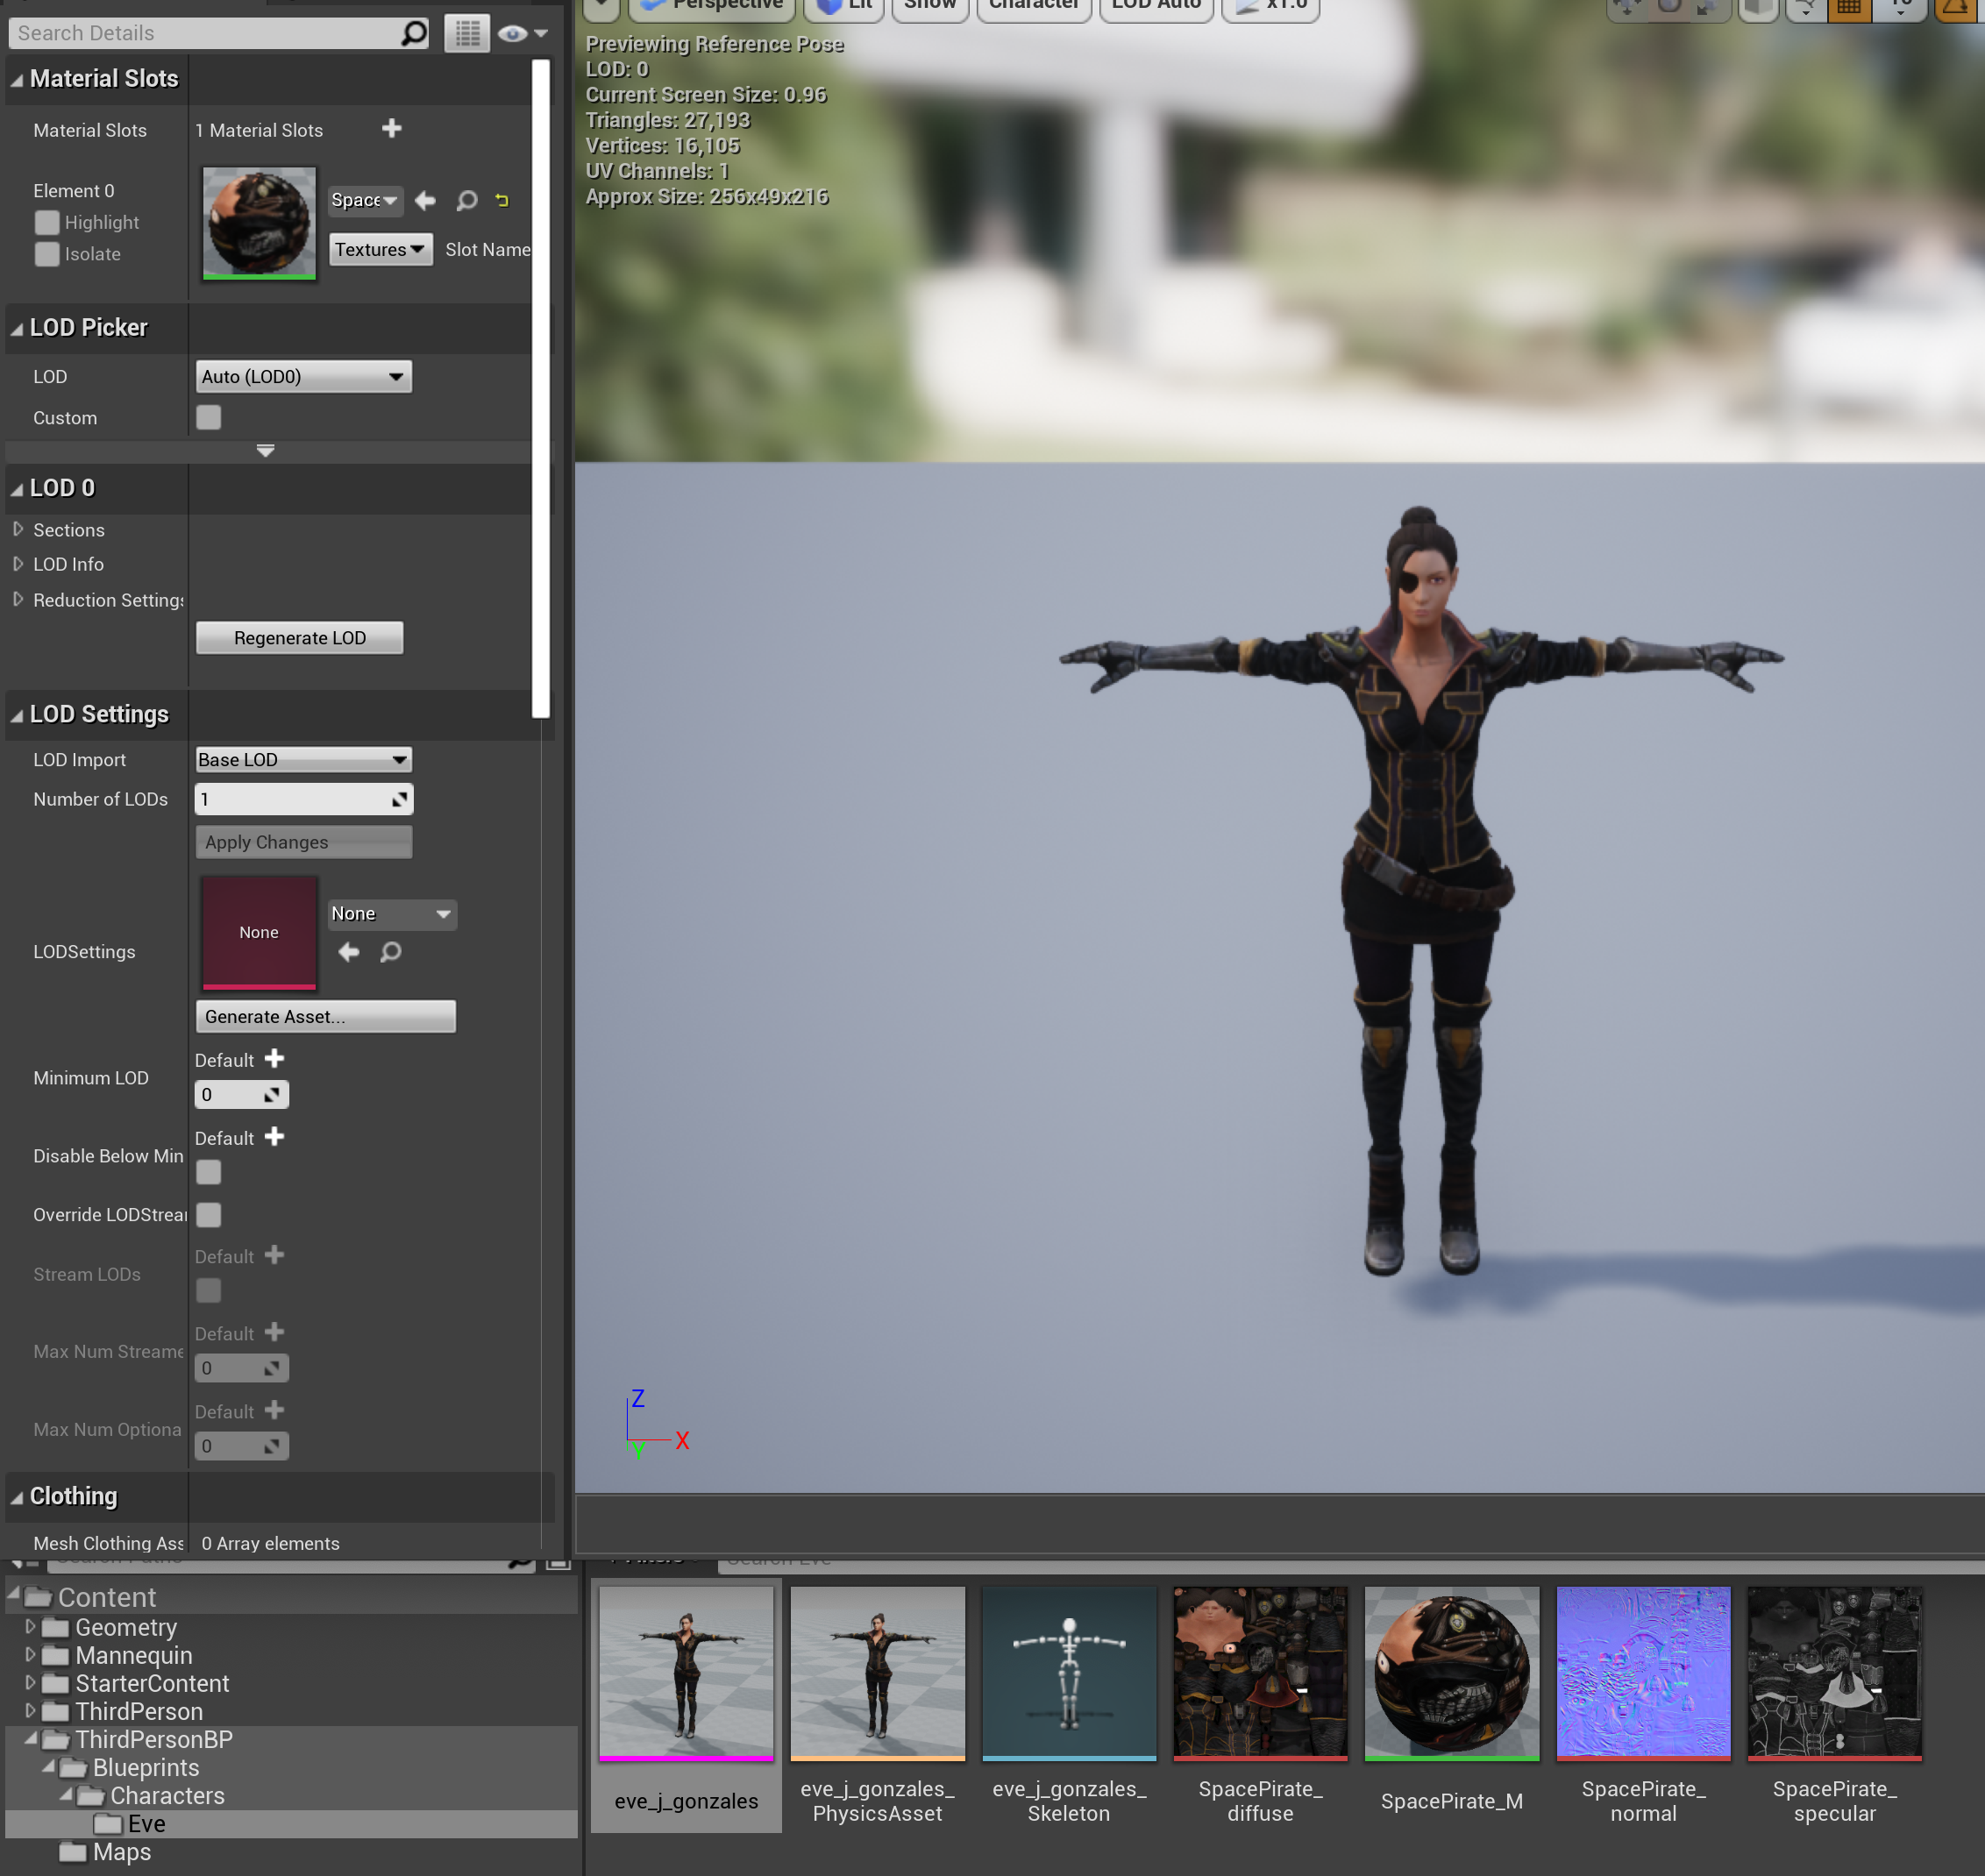Open the Base LOD import dropdown
The width and height of the screenshot is (1985, 1876).
click(303, 759)
